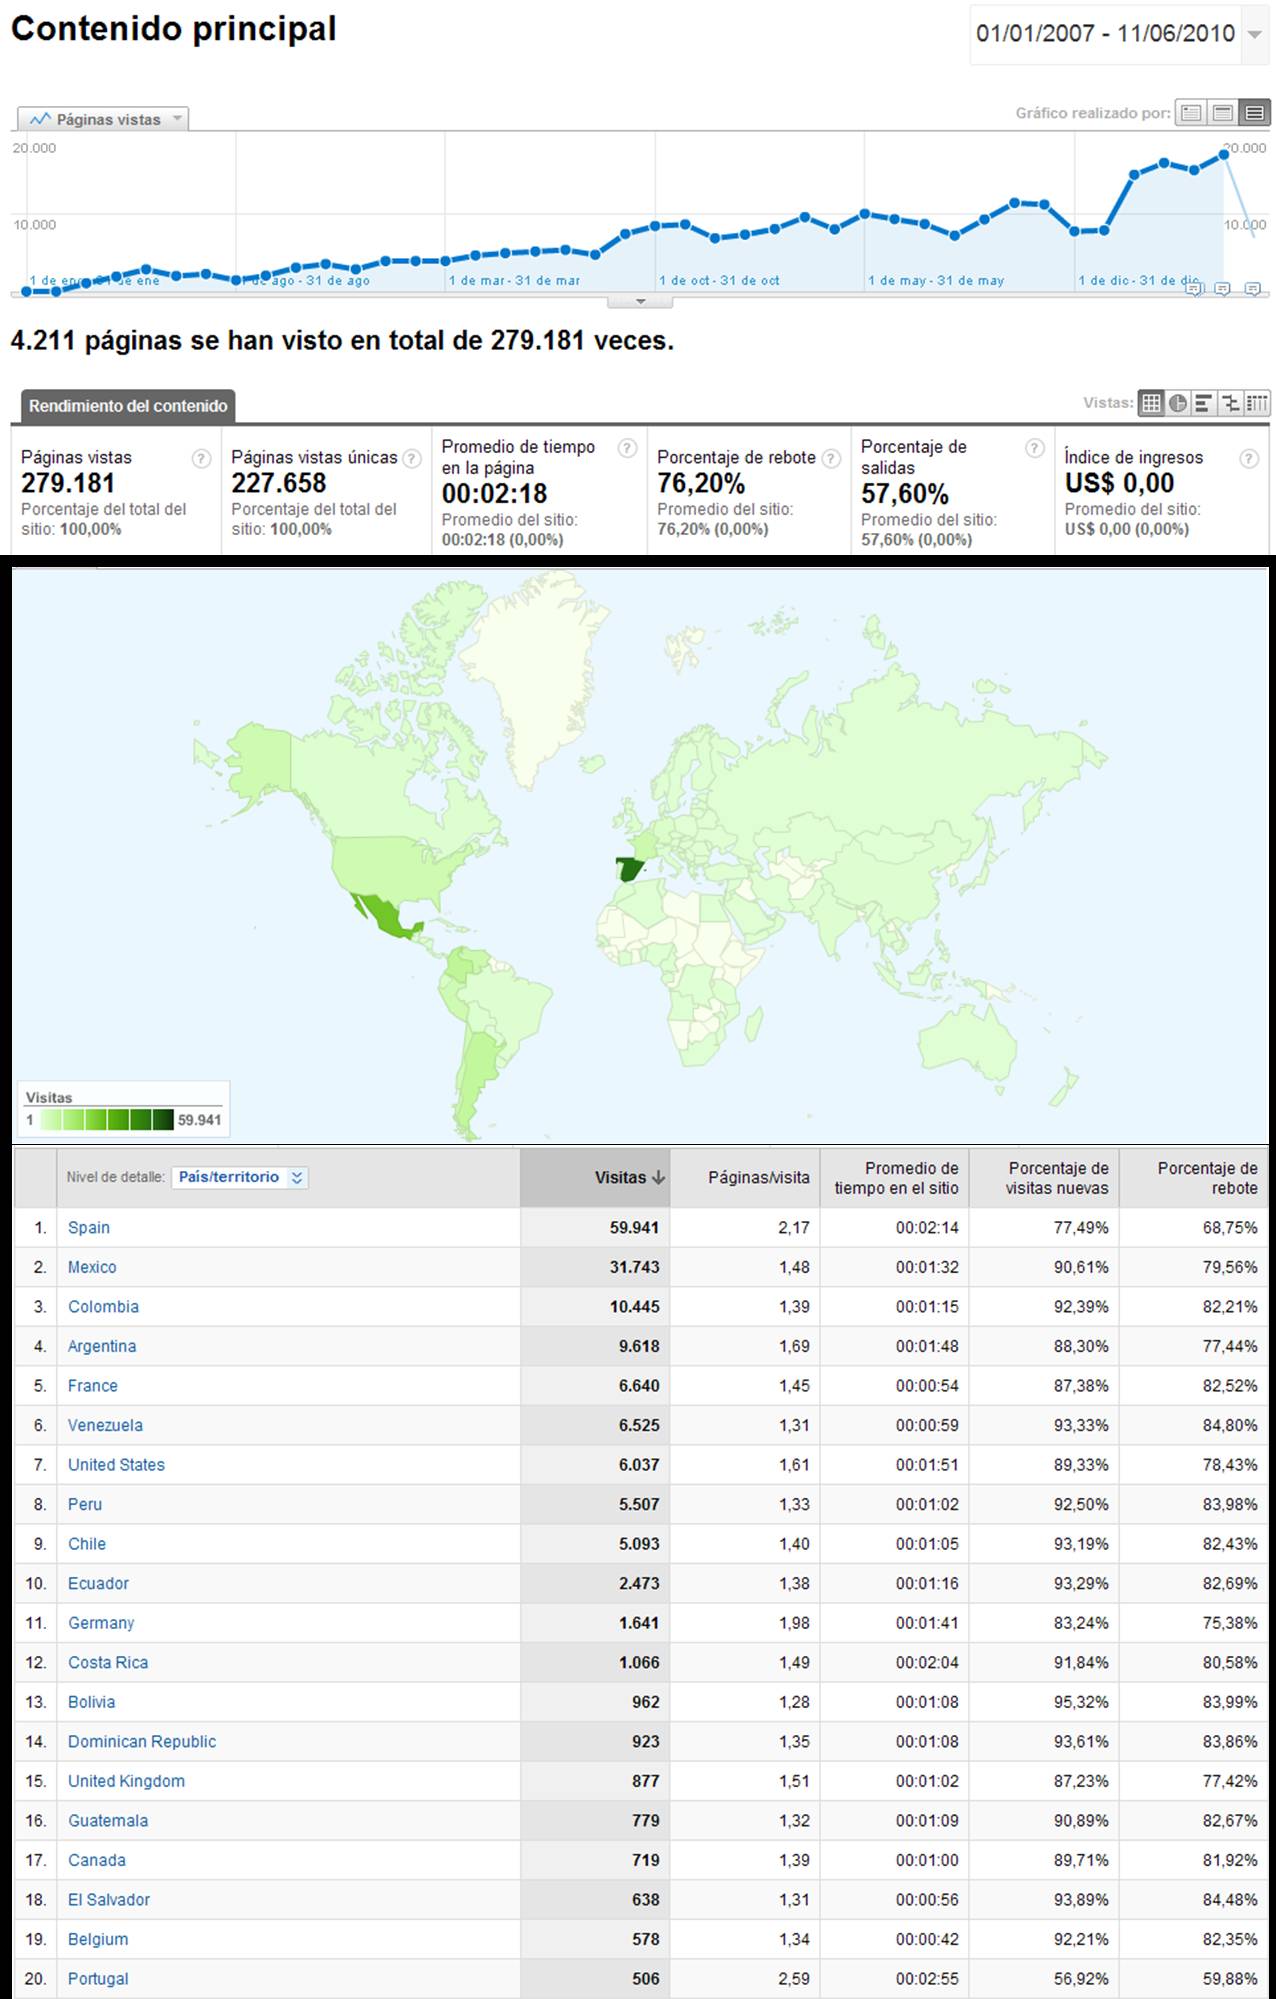Click the 1 de mar - 31 de mar label
1276x1999 pixels.
pos(514,280)
